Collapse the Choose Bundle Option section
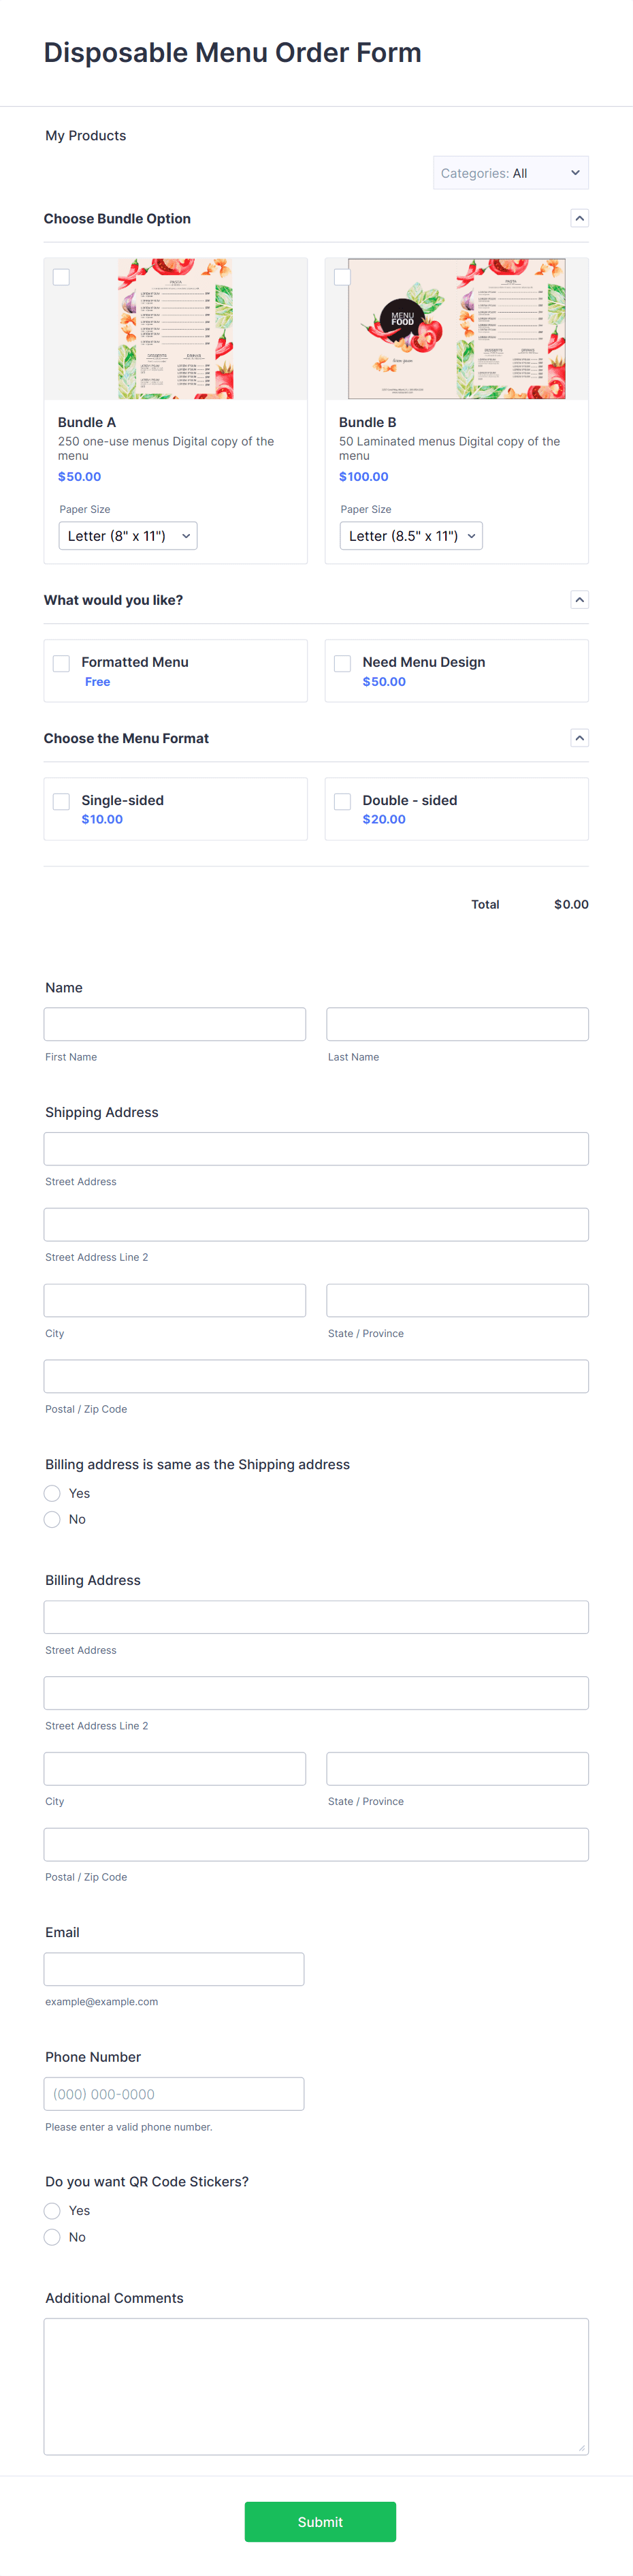This screenshot has height=2576, width=633. [579, 218]
